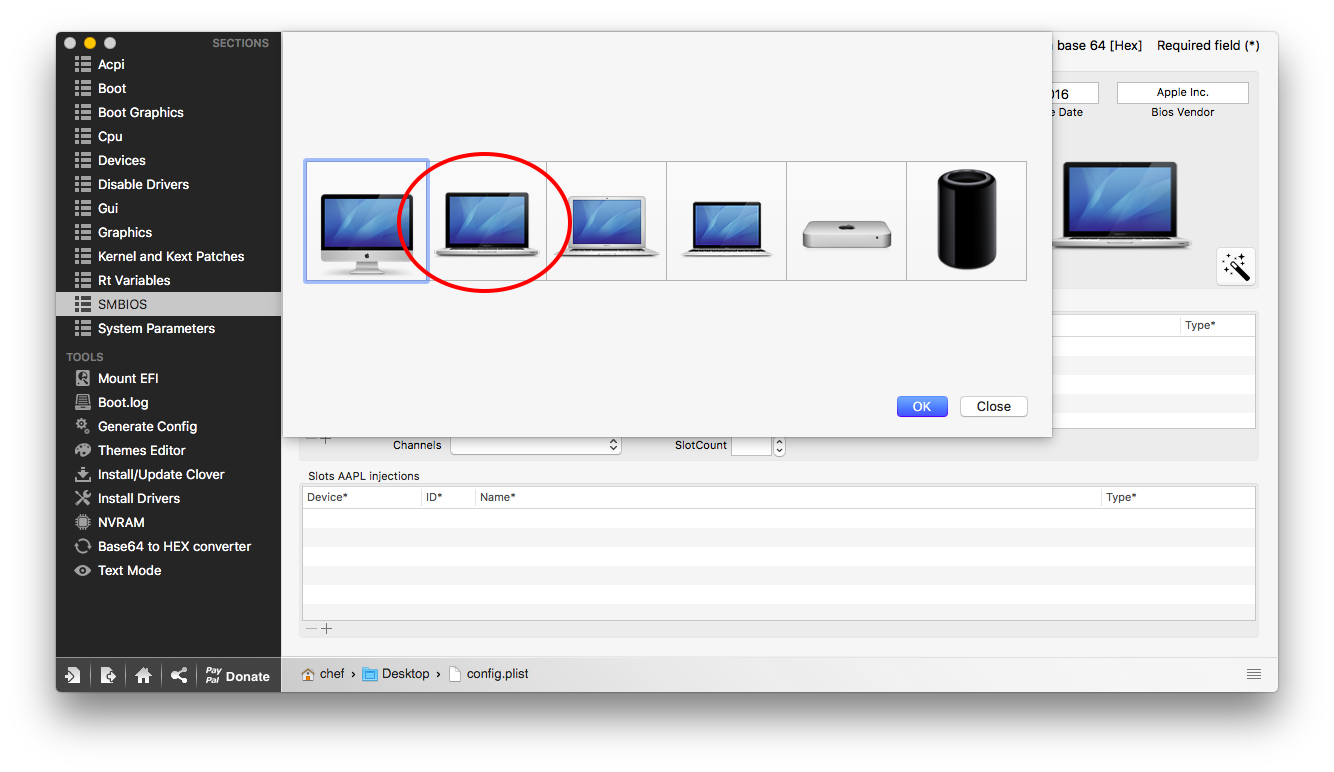The image size is (1334, 772).
Task: Select the small MacBook model thumbnail
Action: [727, 221]
